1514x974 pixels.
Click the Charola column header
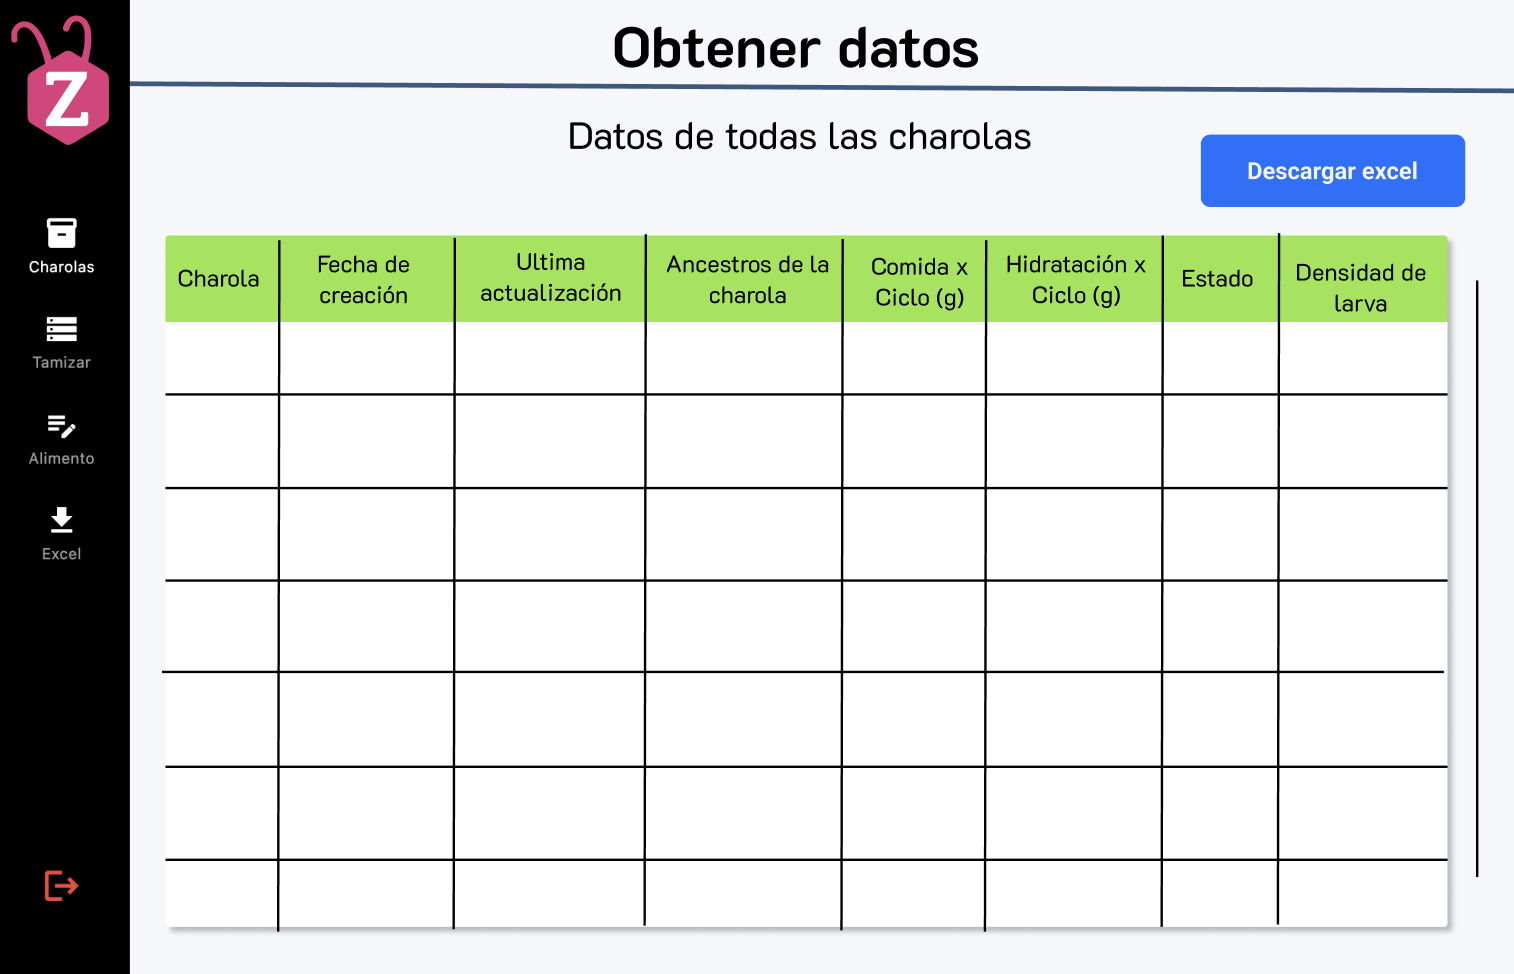218,279
